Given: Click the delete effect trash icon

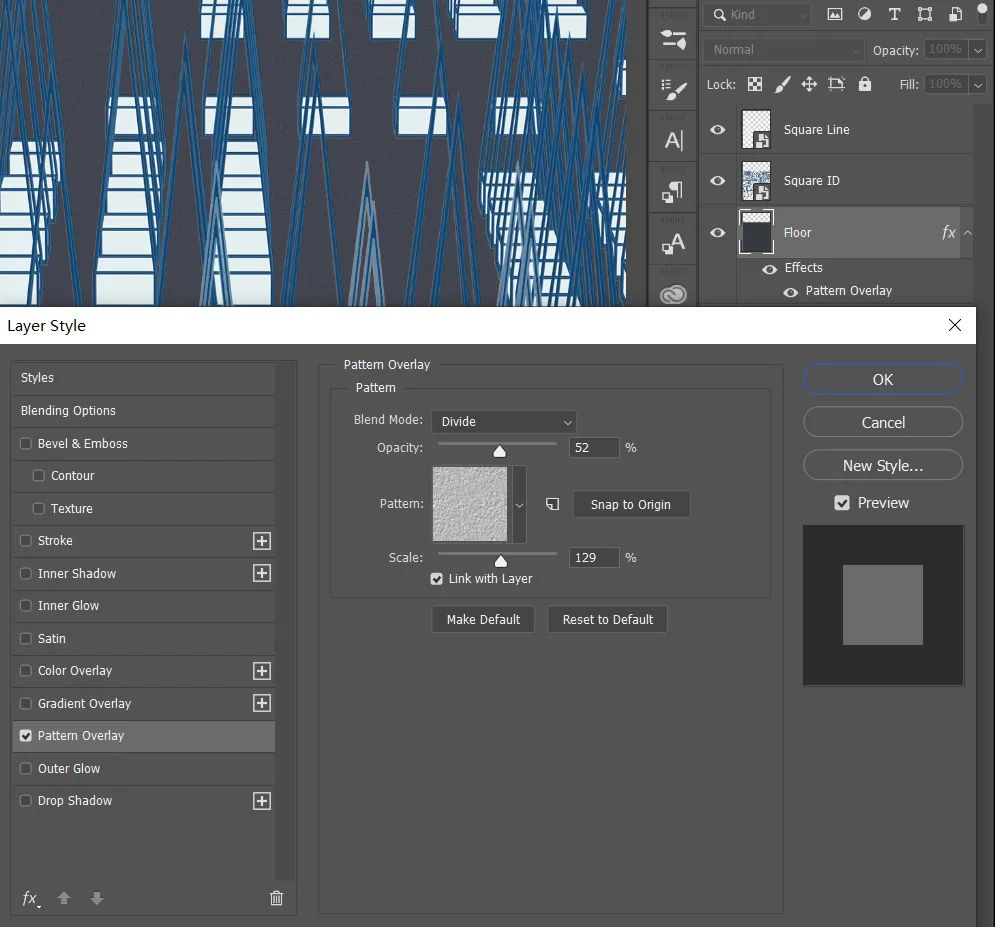Looking at the screenshot, I should coord(277,898).
